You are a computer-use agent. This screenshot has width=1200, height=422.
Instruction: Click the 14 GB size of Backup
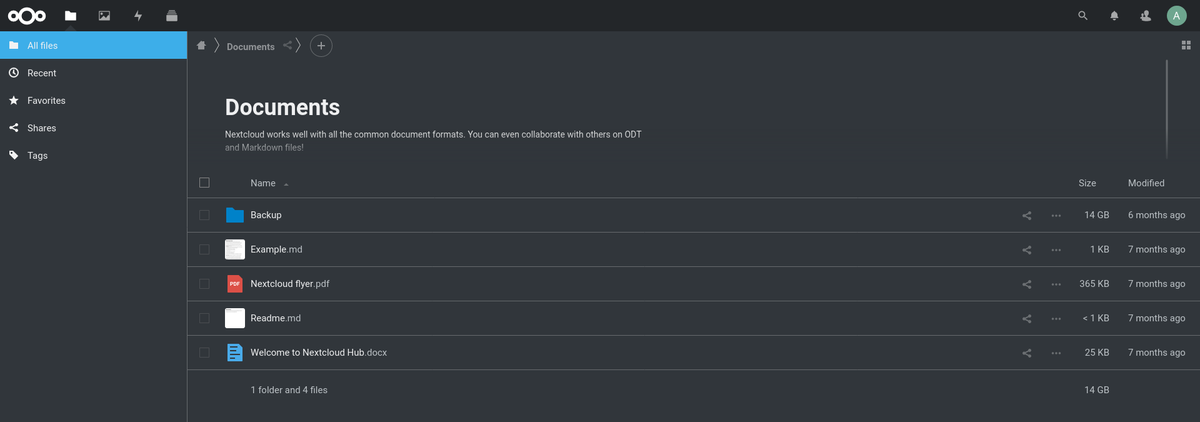(1096, 215)
